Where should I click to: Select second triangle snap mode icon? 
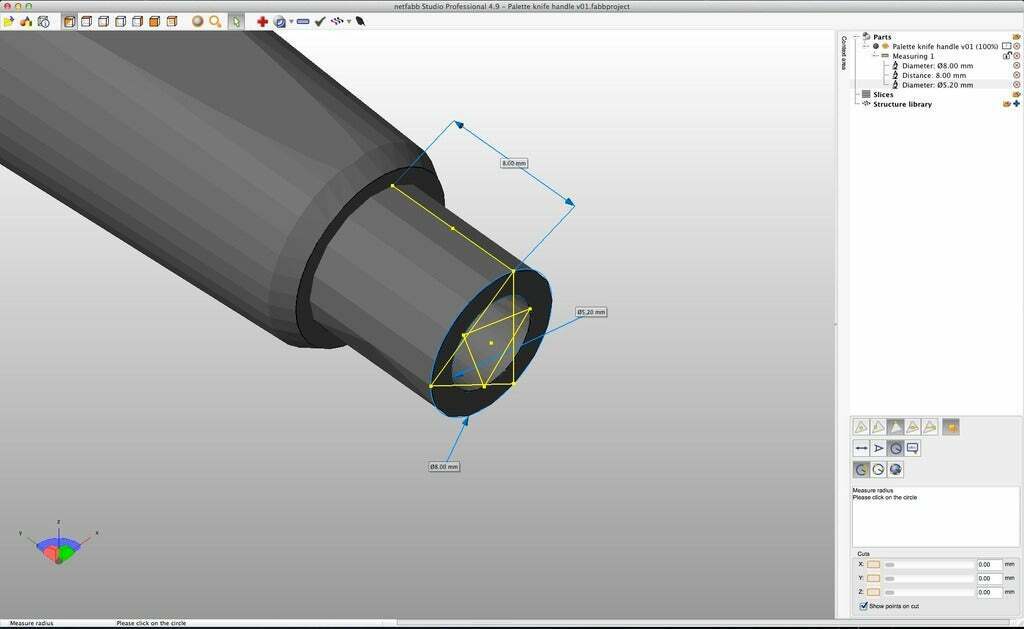tap(878, 427)
